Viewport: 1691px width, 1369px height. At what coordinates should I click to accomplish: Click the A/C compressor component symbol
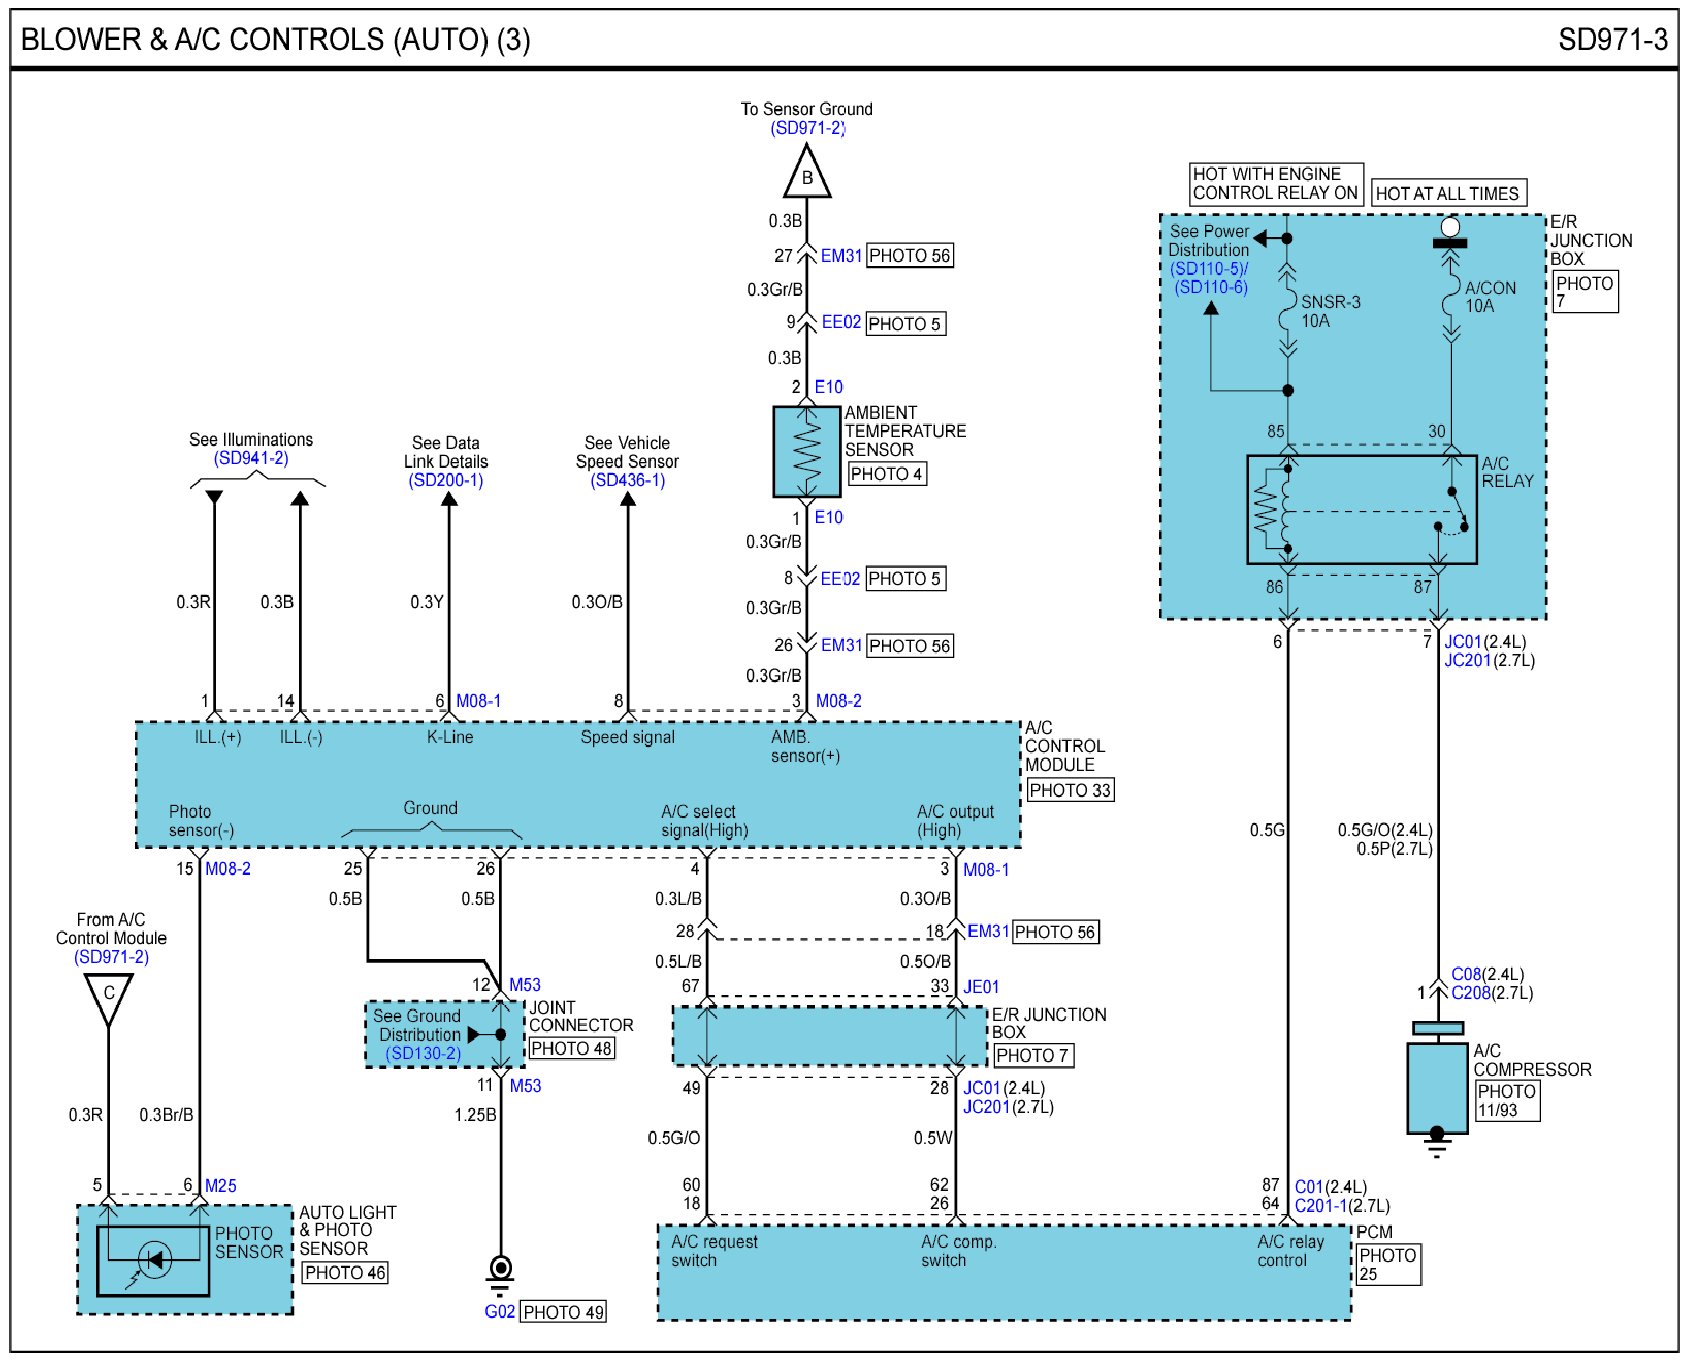click(1437, 1087)
